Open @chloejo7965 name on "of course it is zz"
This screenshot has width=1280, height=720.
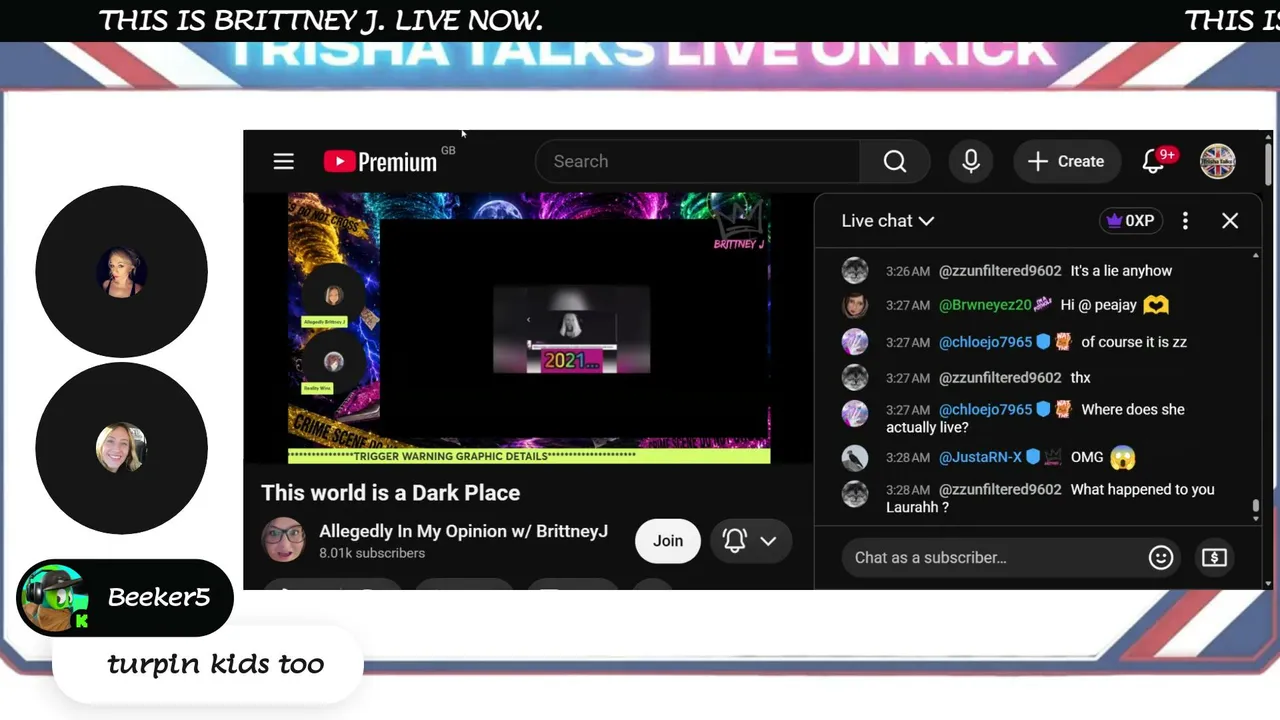pyautogui.click(x=985, y=342)
